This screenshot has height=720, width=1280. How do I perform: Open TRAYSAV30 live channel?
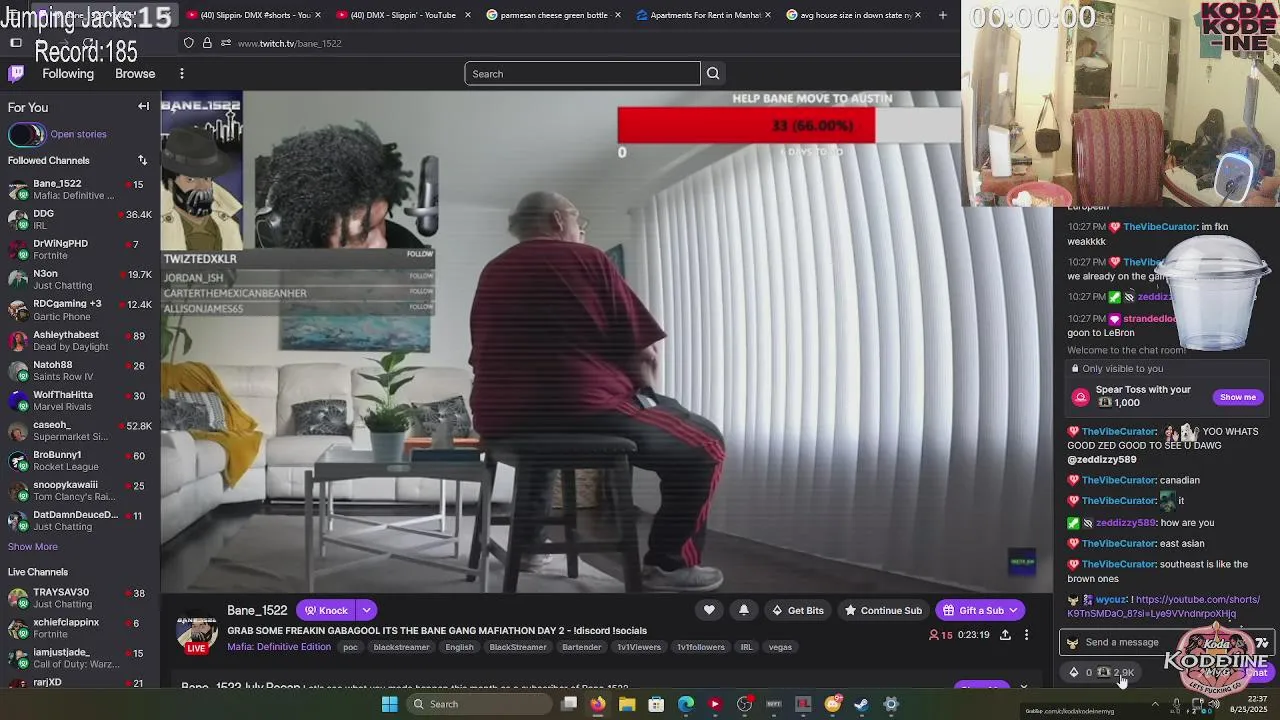pos(80,598)
